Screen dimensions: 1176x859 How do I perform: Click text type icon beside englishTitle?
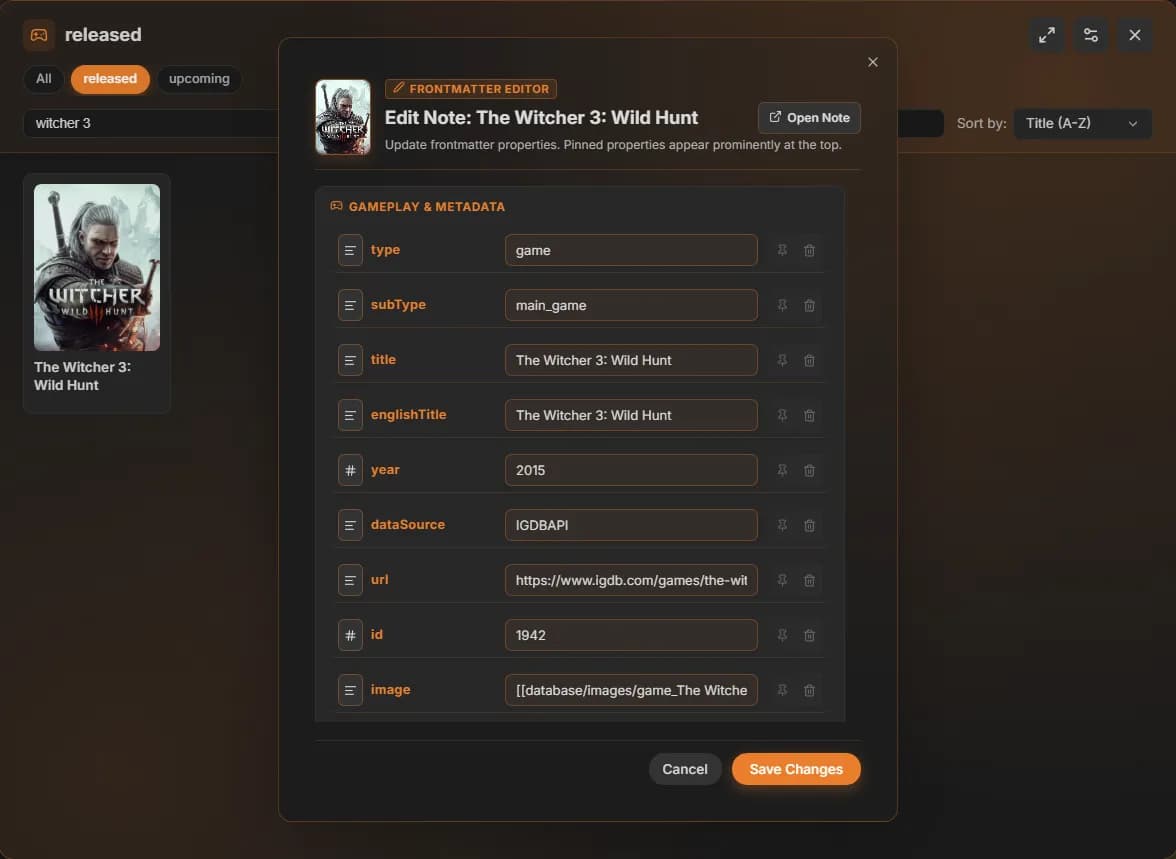click(x=350, y=415)
